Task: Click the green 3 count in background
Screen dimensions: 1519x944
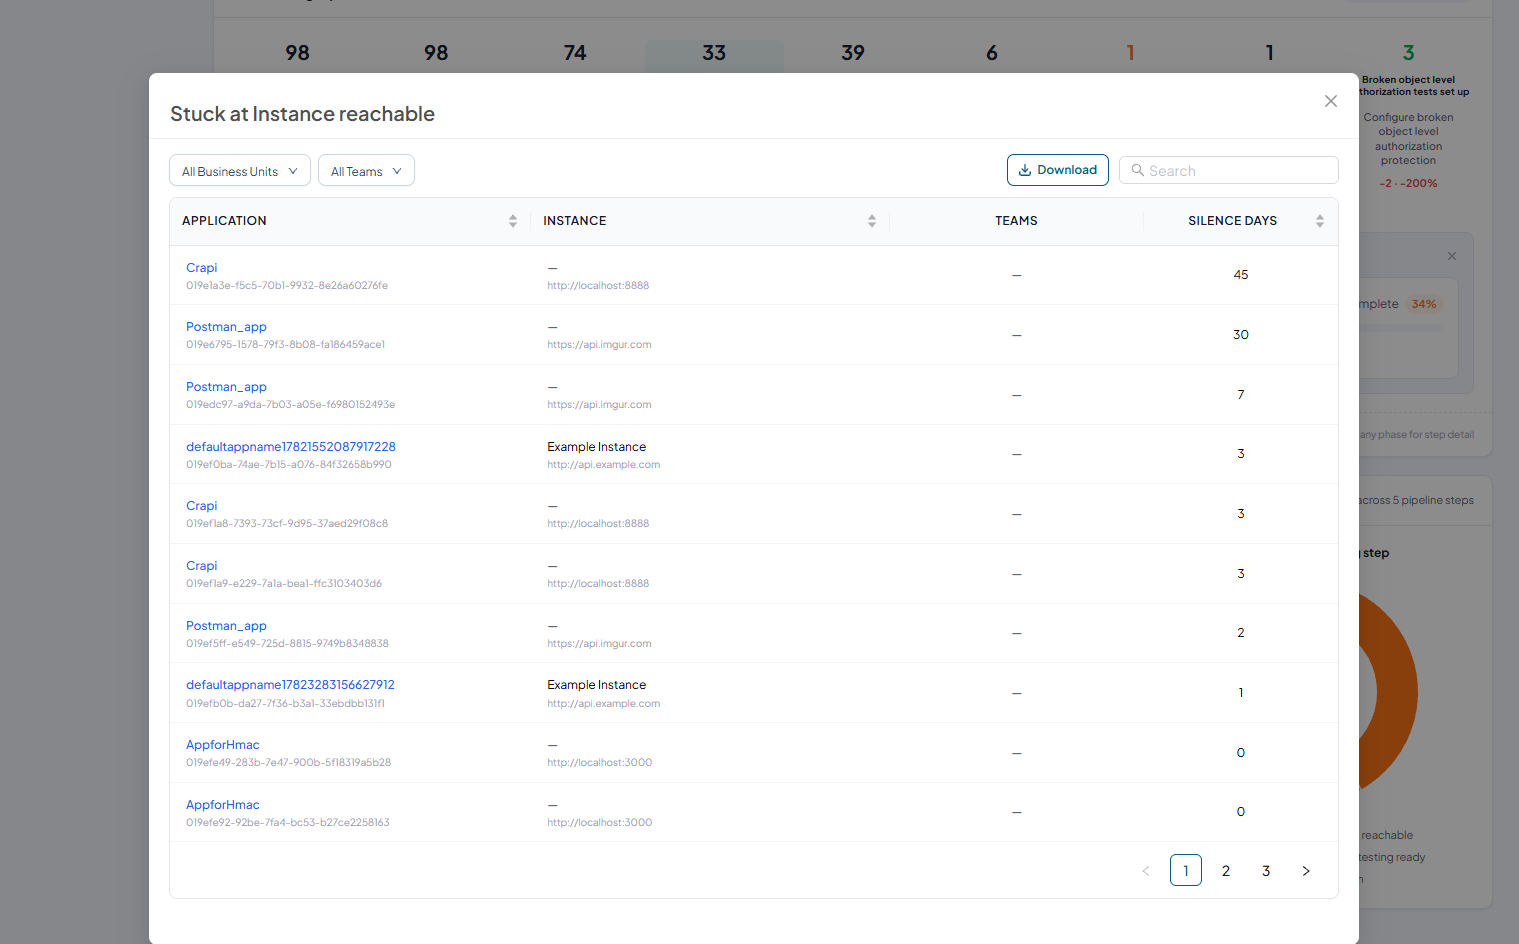Action: pos(1409,53)
